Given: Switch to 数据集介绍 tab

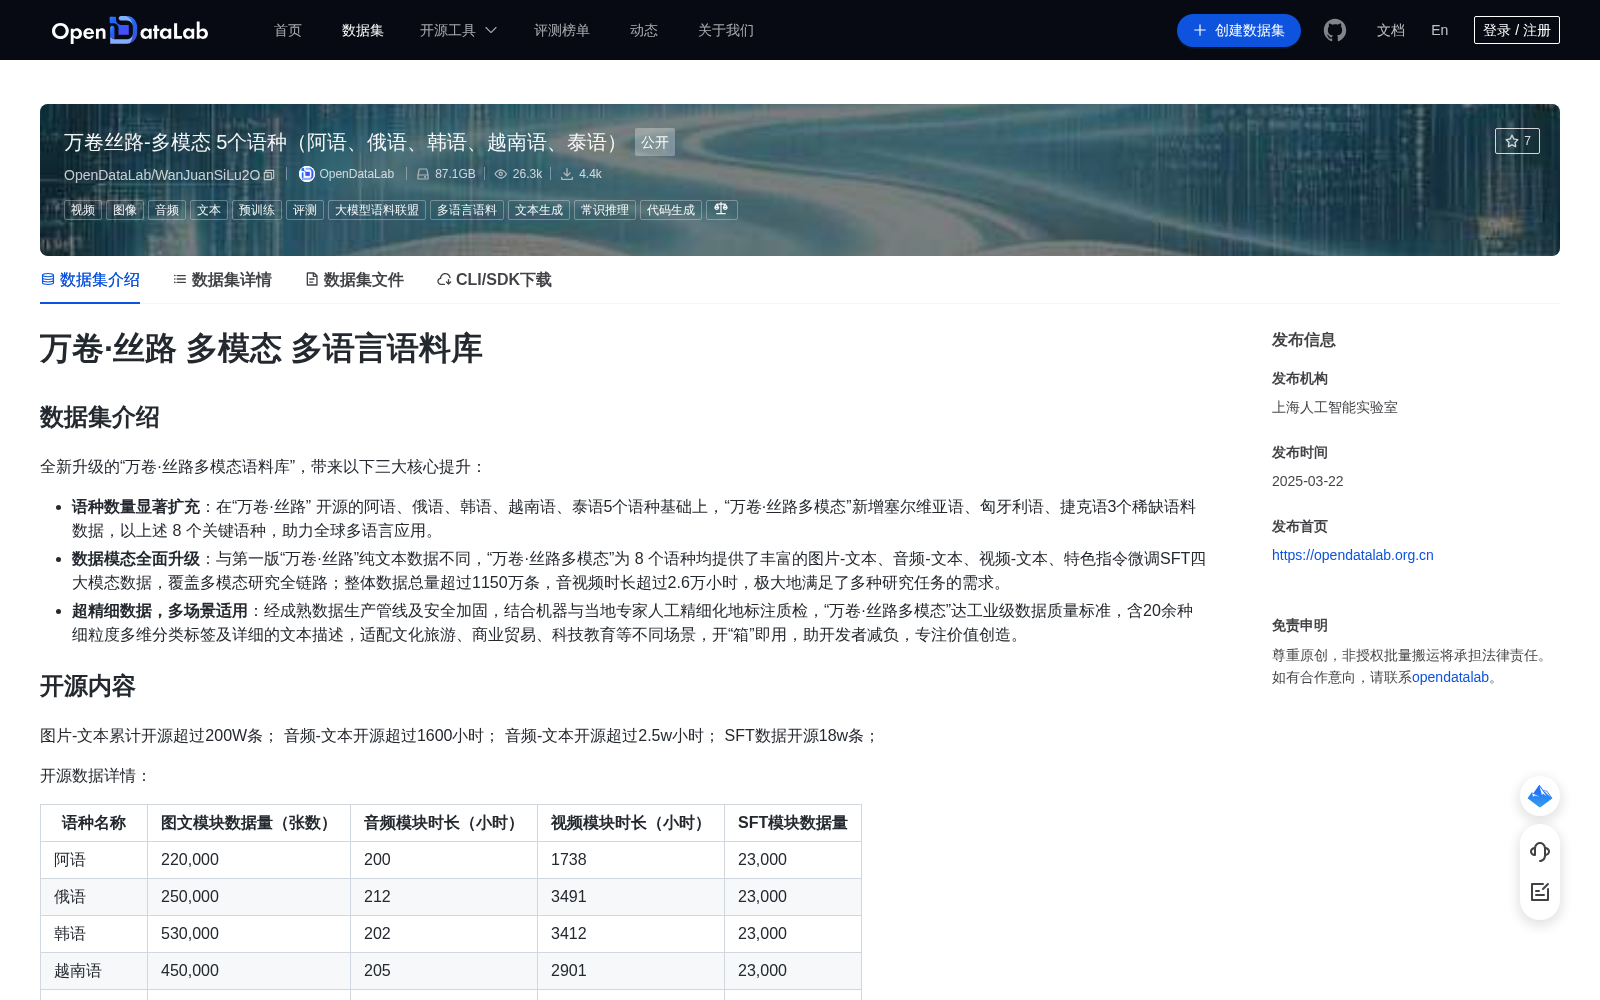Looking at the screenshot, I should click(x=90, y=280).
